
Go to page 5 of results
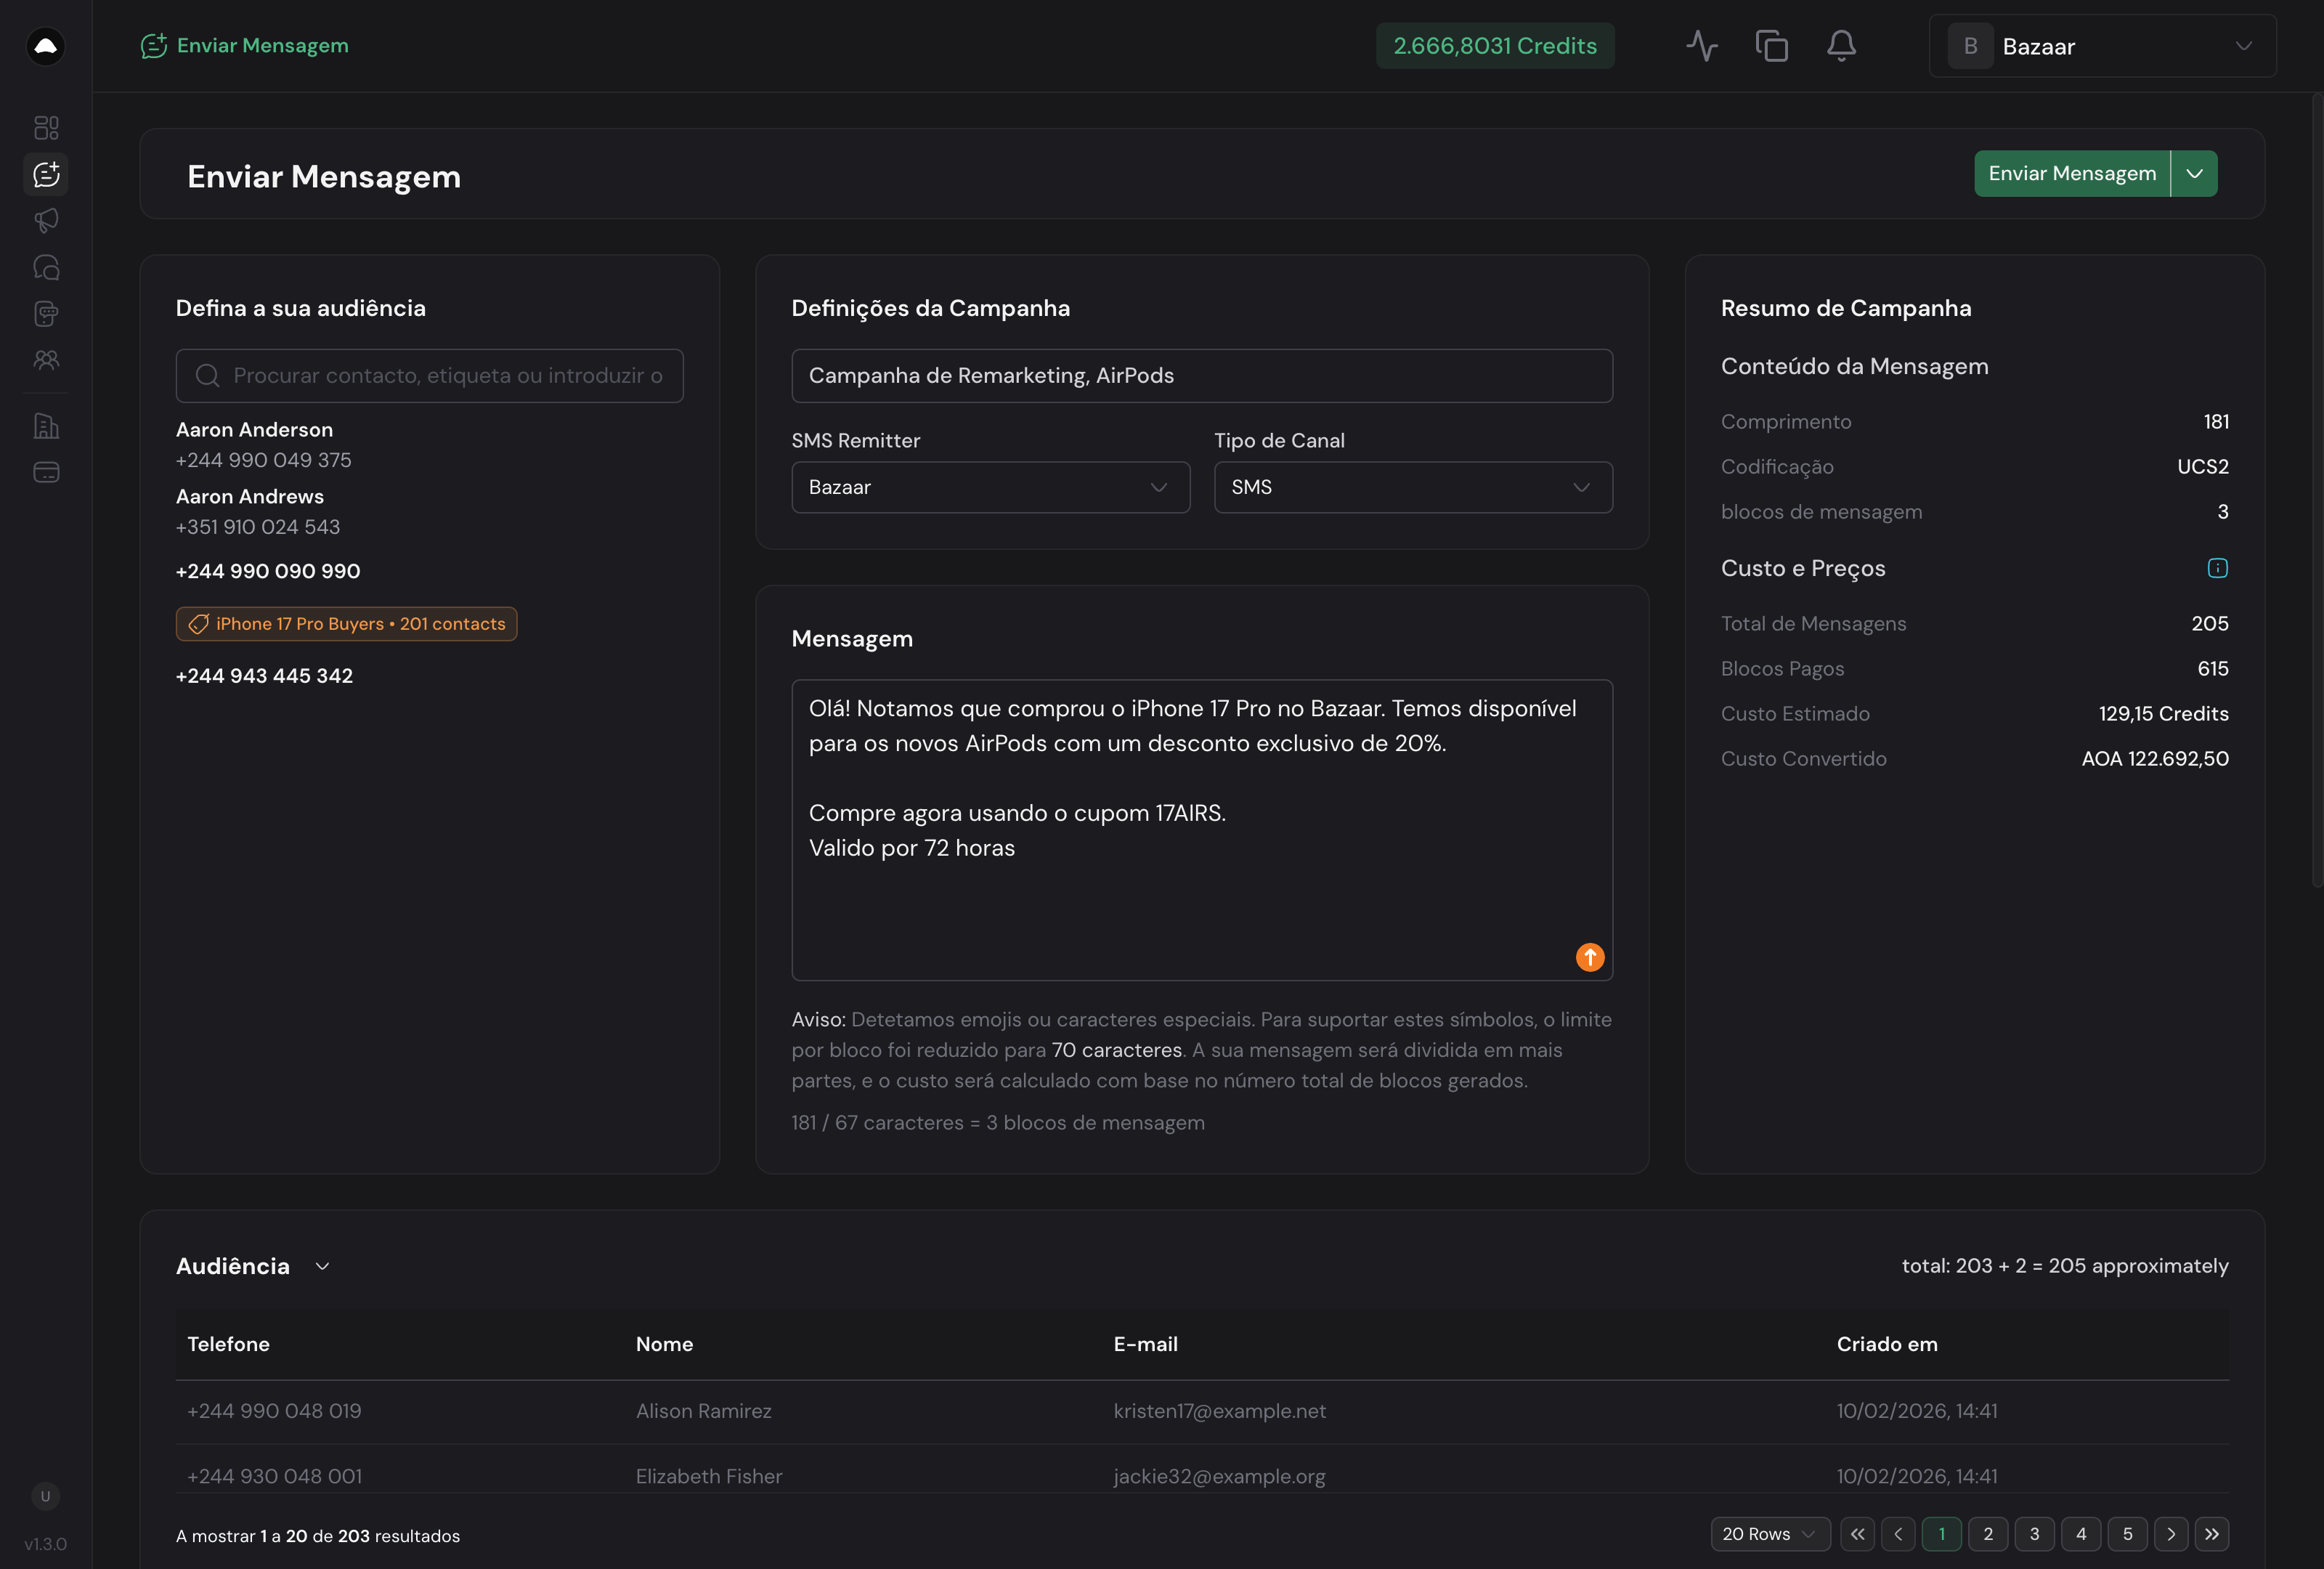(2128, 1534)
